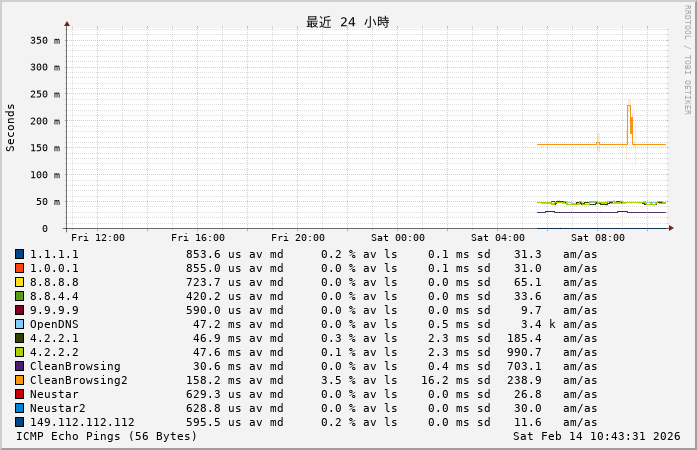Select the 149.112.112.112 legend entry

pos(82,422)
